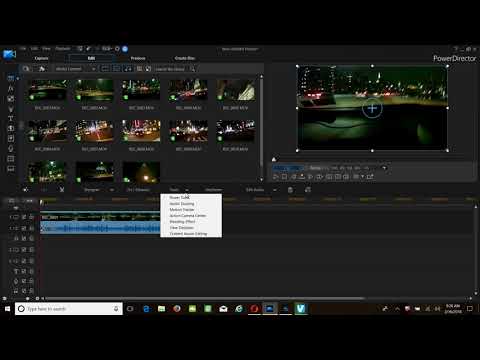Click the Import Media icon in library toolbar
Image resolution: width=480 pixels, height=360 pixels.
coord(26,69)
